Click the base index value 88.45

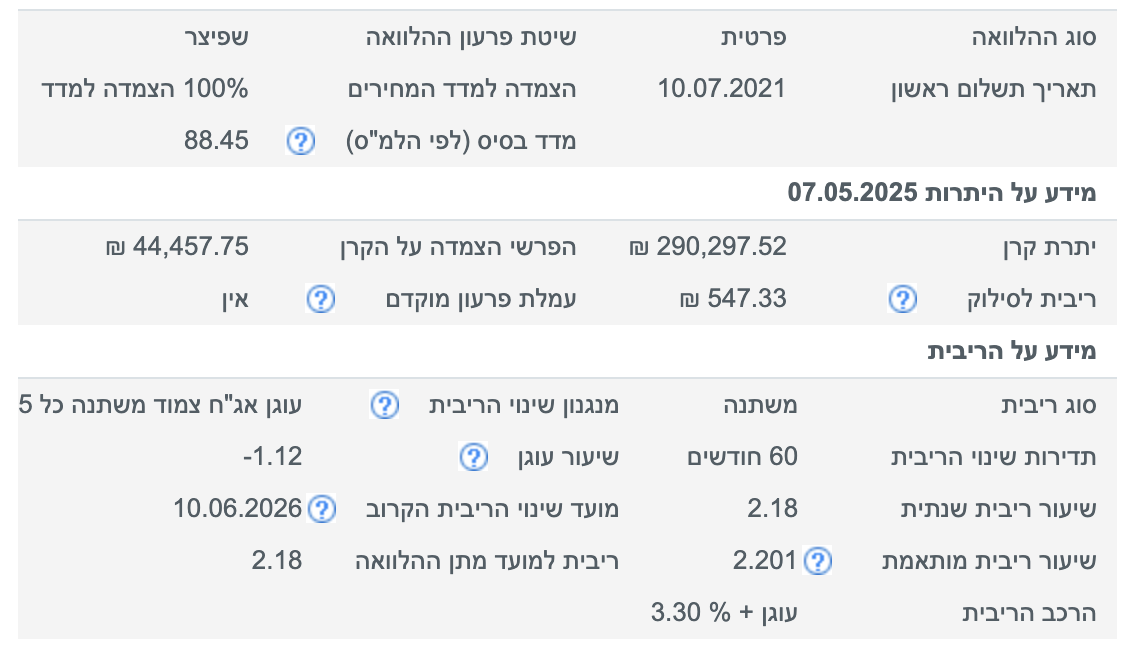[x=216, y=141]
